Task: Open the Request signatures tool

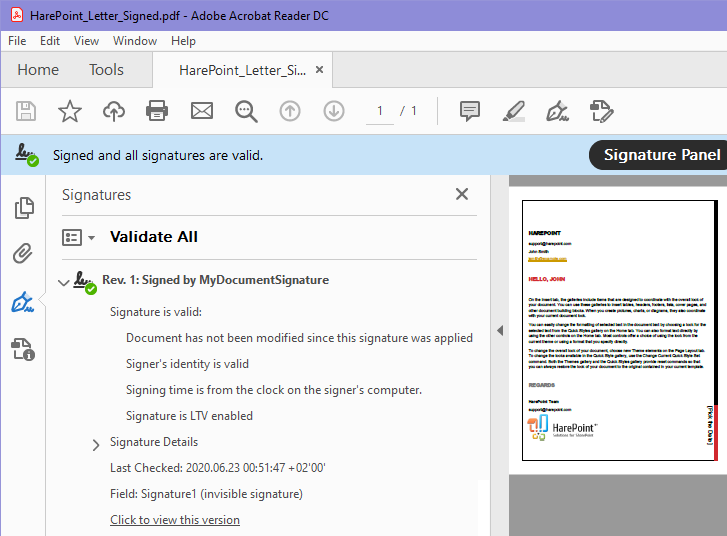Action: point(601,111)
